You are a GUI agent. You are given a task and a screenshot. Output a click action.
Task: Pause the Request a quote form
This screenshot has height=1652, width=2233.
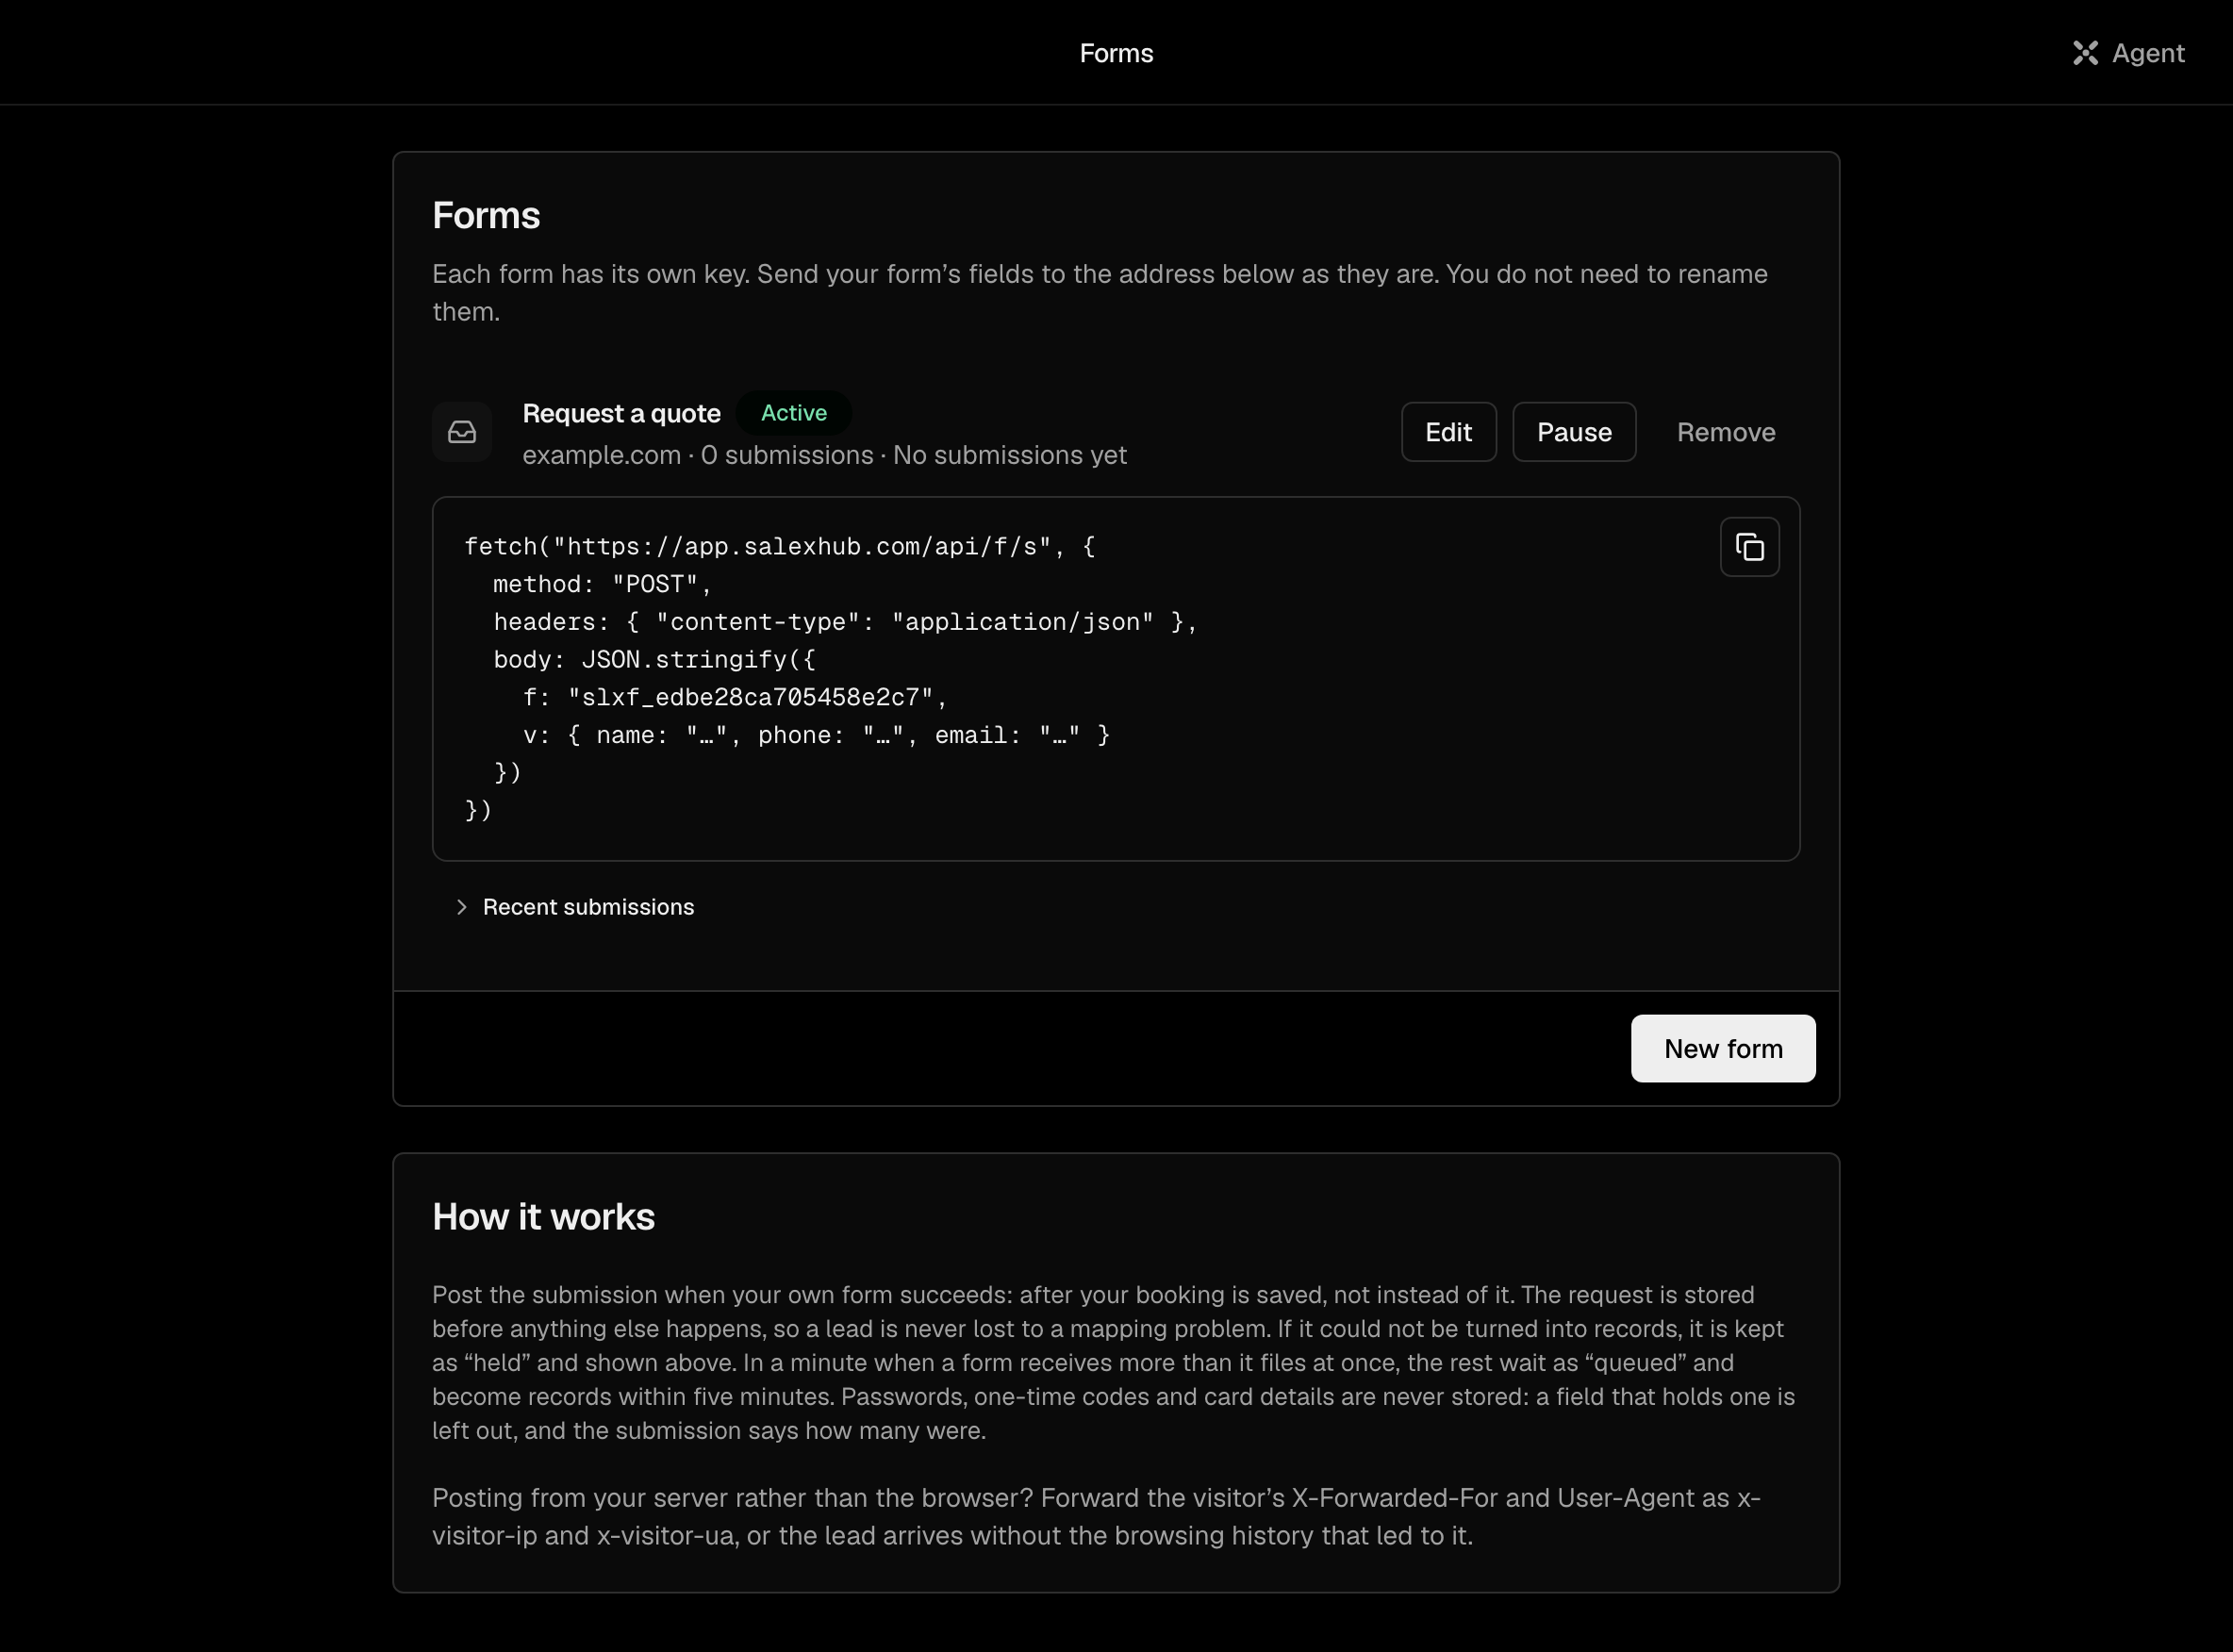click(x=1574, y=432)
